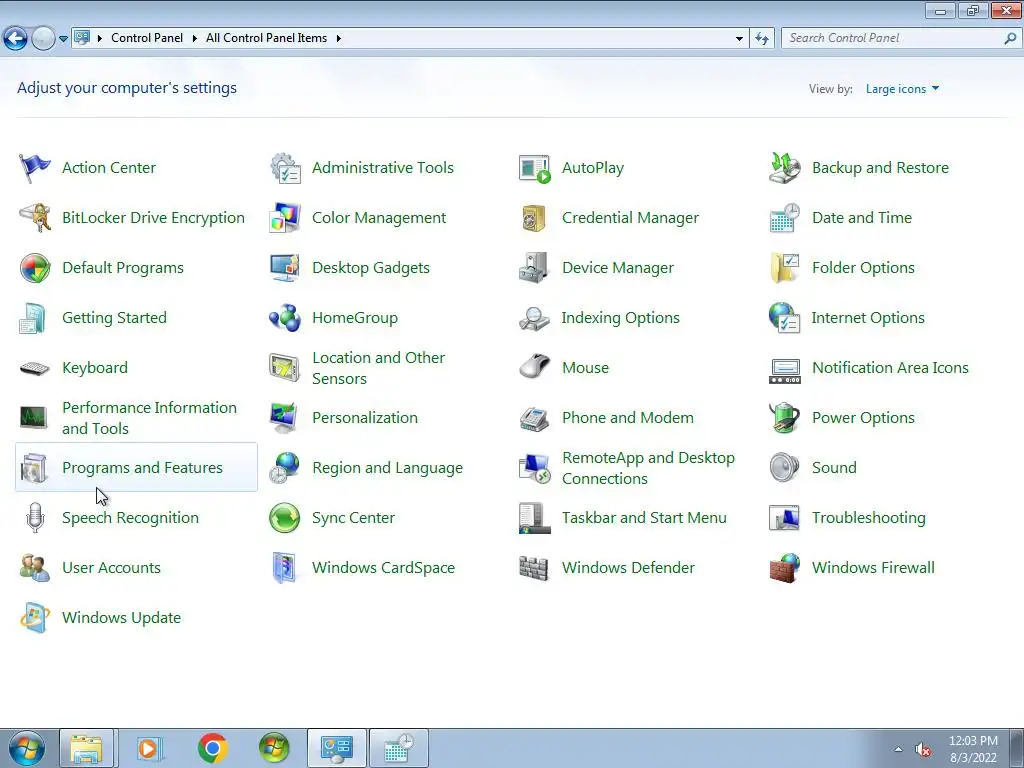This screenshot has height=768, width=1024.
Task: Expand the arrow after Control Panel breadcrumb
Action: point(194,39)
